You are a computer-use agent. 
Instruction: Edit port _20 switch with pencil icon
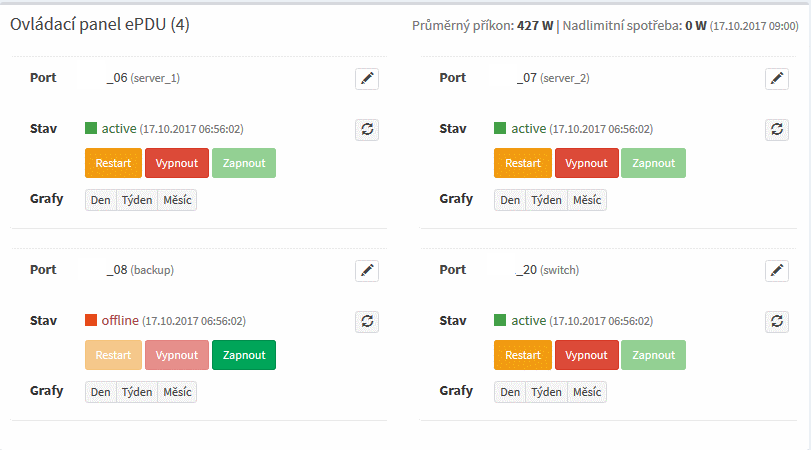coord(776,271)
